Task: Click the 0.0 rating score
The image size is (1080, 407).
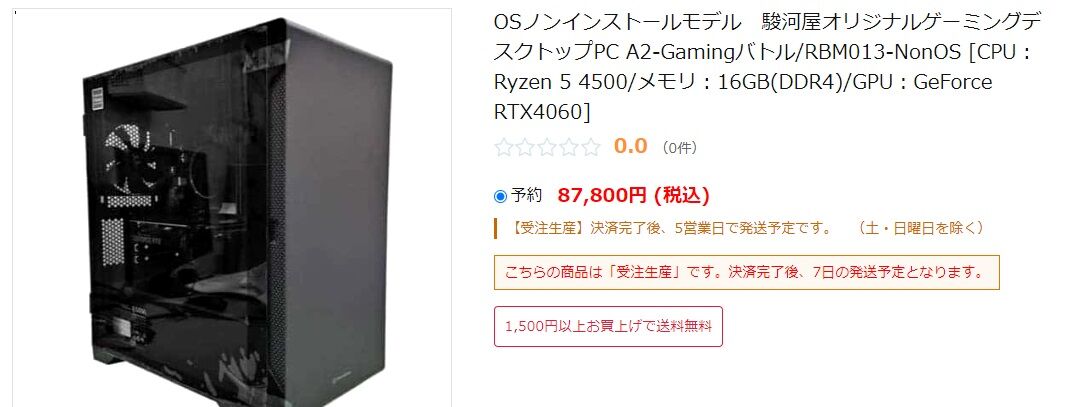Action: click(x=630, y=146)
